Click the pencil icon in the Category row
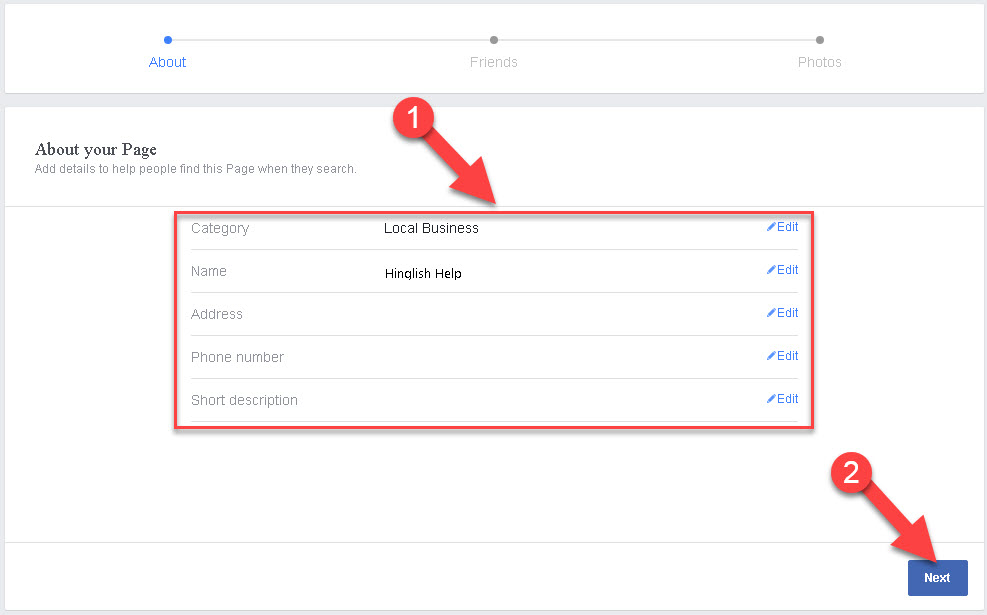The height and width of the screenshot is (615, 987). click(771, 227)
